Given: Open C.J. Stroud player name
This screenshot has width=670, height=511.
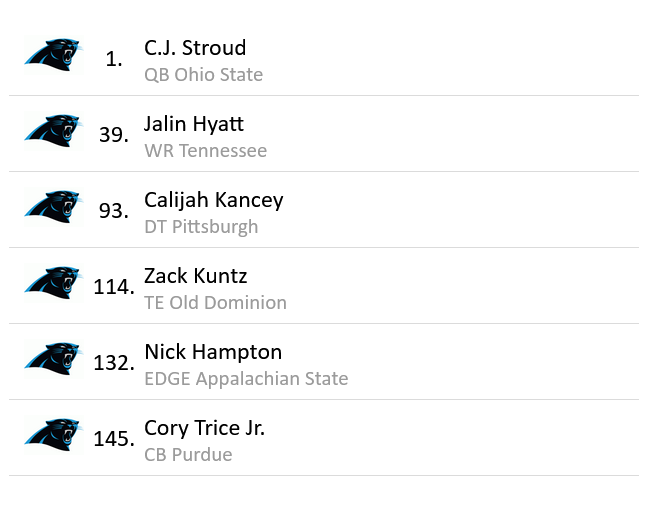Looking at the screenshot, I should (x=195, y=48).
